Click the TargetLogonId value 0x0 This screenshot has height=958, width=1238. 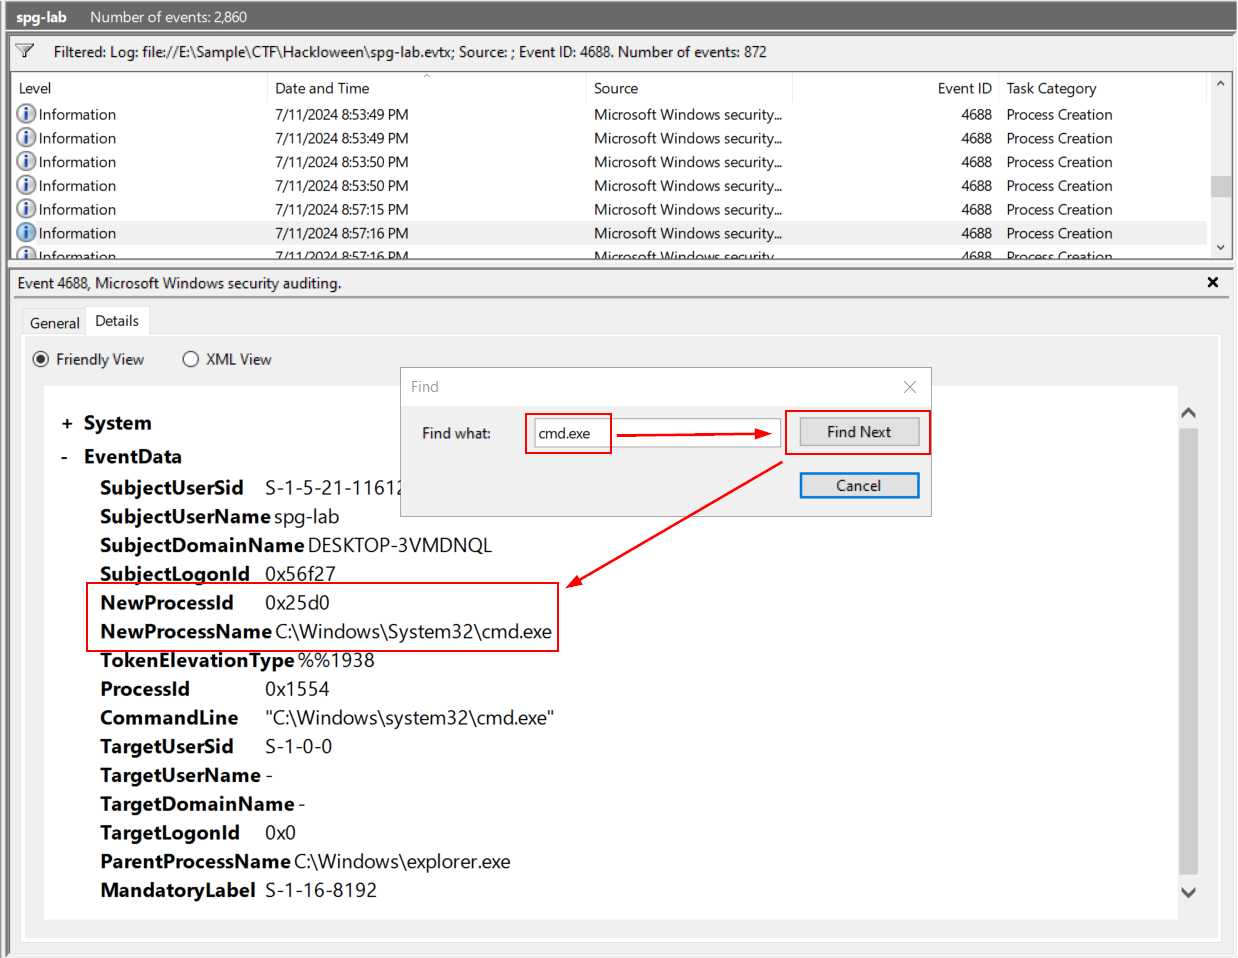(x=280, y=833)
